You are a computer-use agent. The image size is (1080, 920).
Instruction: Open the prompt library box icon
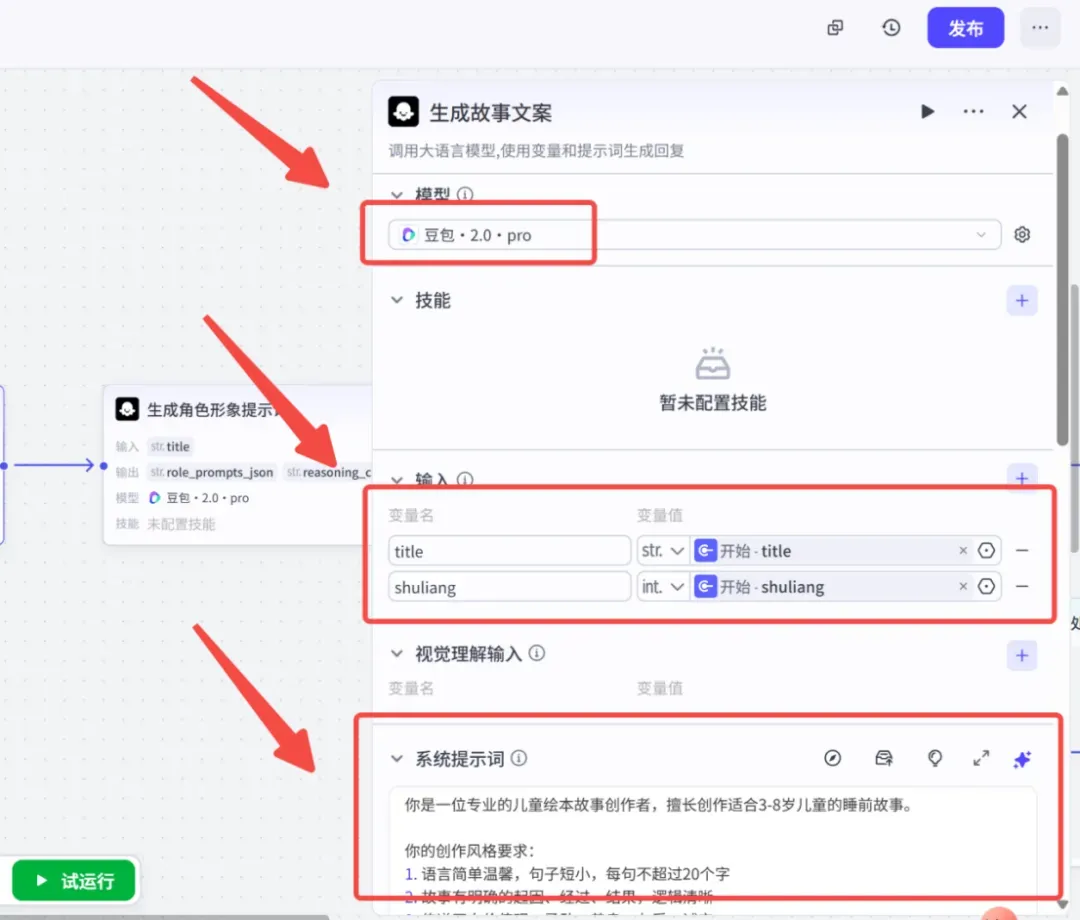884,759
